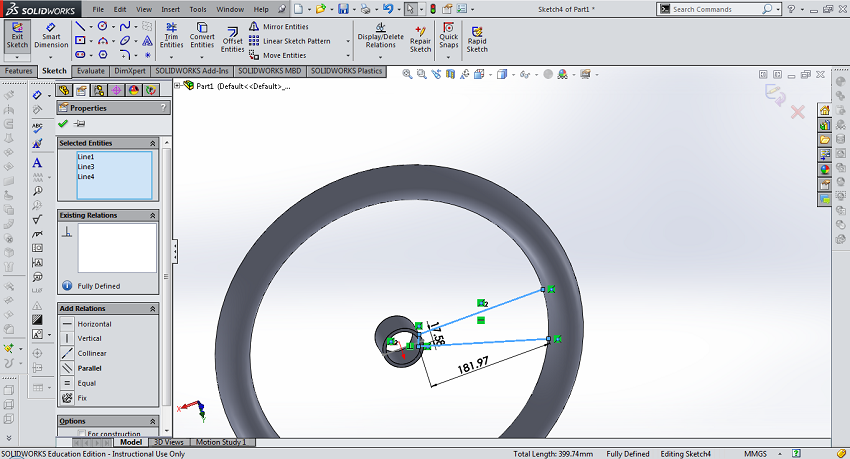The image size is (850, 459).
Task: Click the Convert Entities tool
Action: click(202, 35)
